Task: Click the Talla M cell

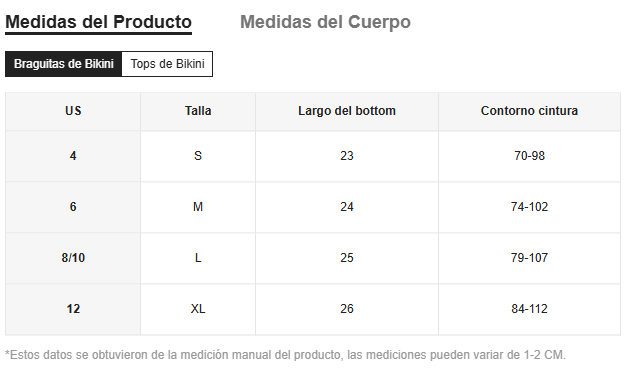Action: 198,207
